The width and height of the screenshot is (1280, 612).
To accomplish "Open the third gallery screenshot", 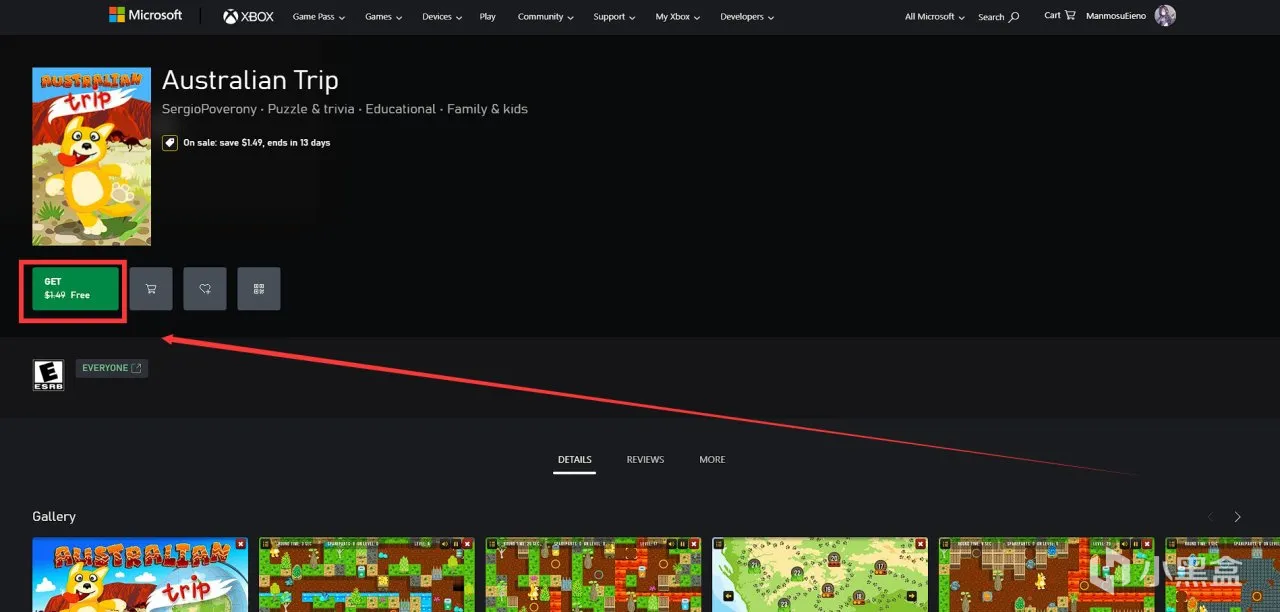I will [594, 574].
